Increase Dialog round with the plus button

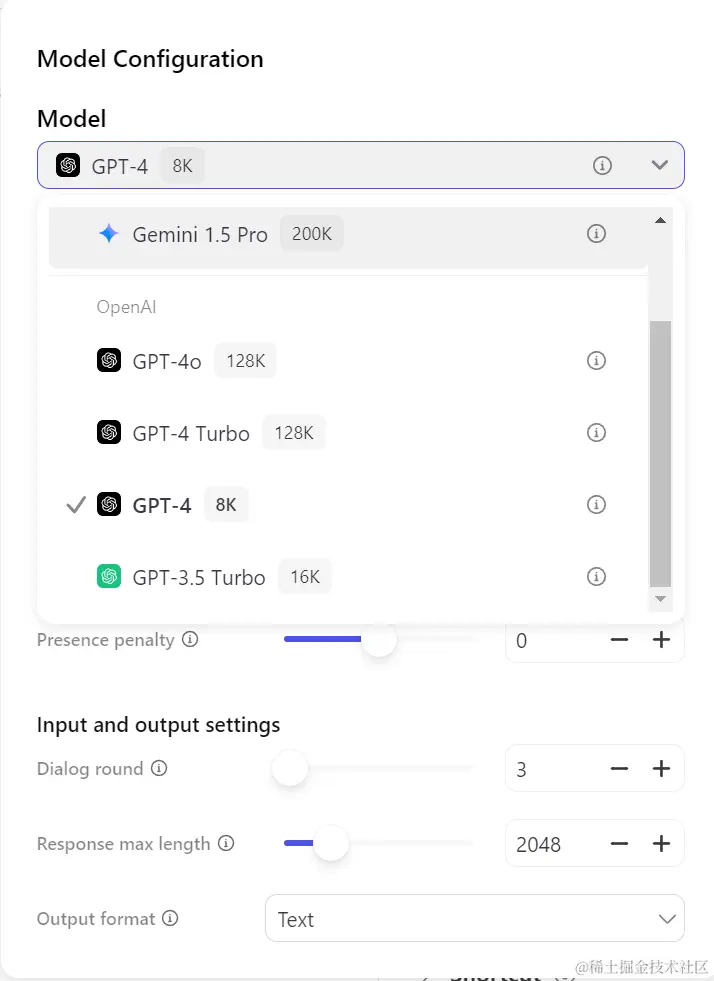coord(661,768)
